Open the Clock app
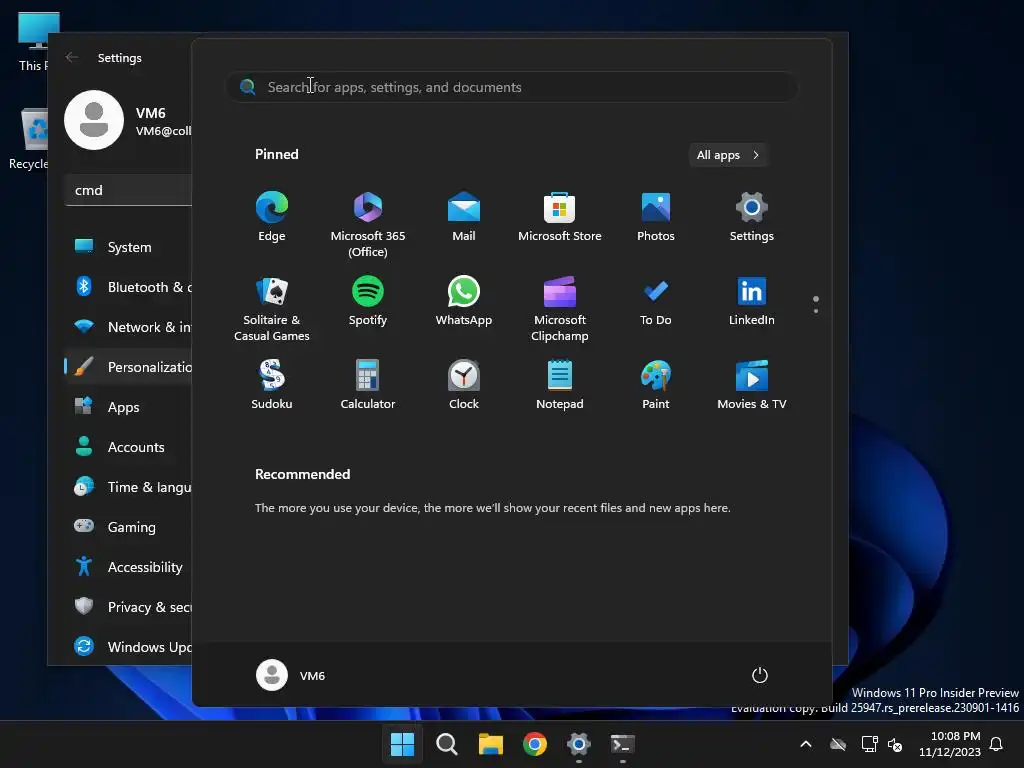Image resolution: width=1024 pixels, height=768 pixels. click(464, 385)
